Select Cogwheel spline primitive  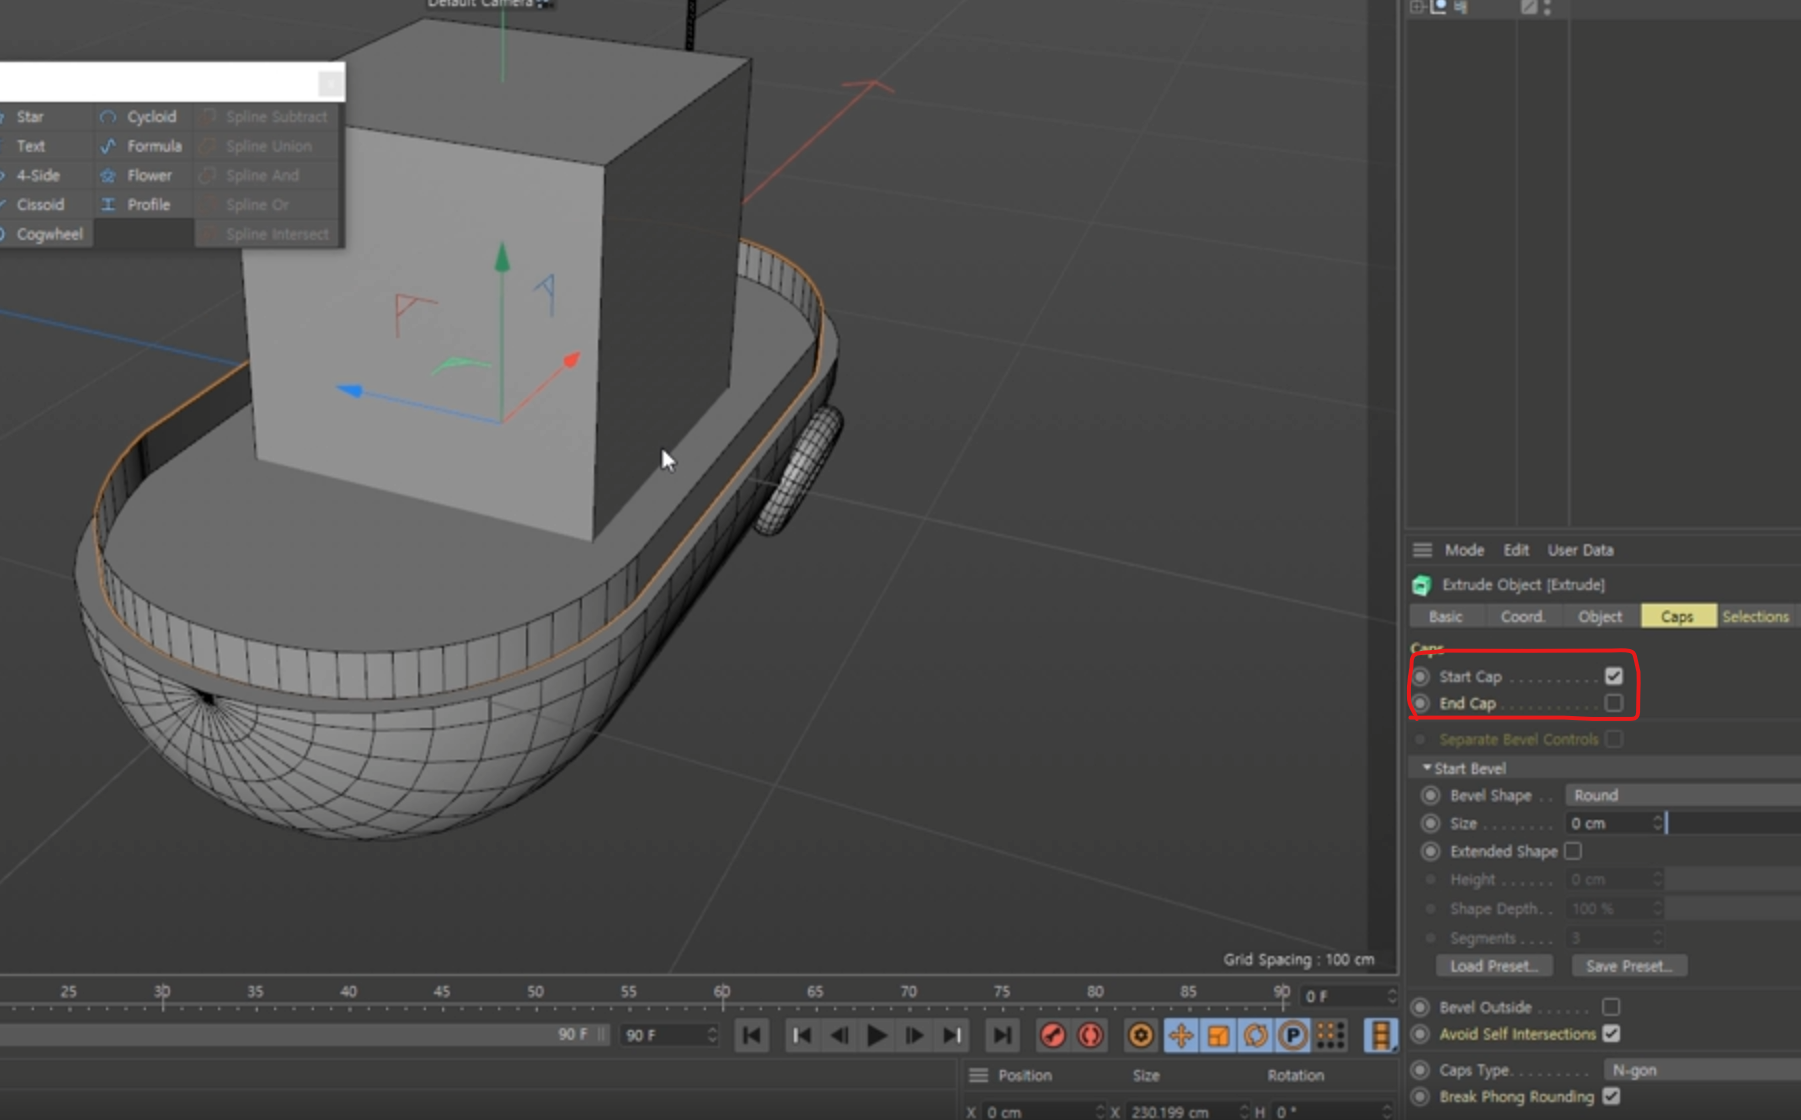(48, 234)
